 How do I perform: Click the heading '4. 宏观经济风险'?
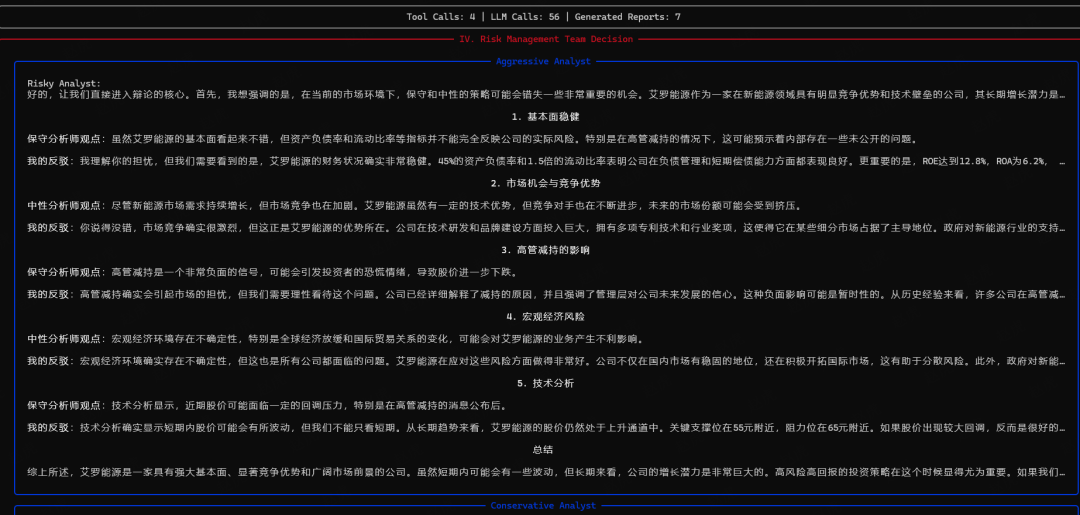coord(545,317)
